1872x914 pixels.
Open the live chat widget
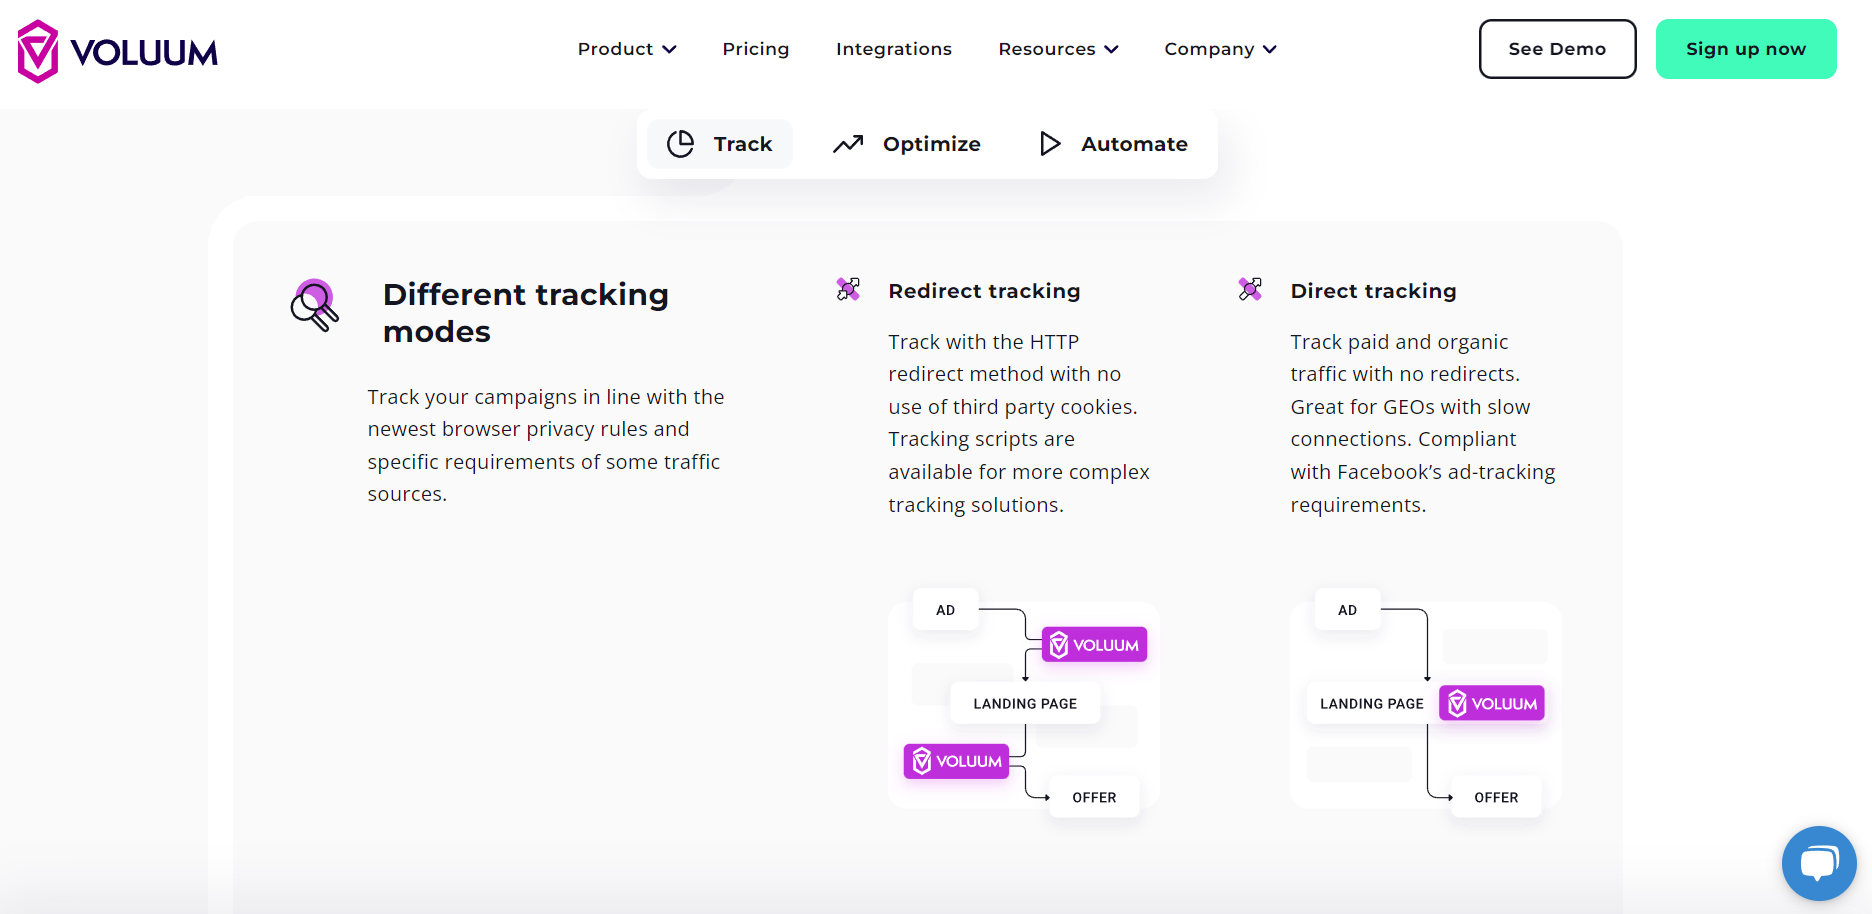coord(1819,863)
